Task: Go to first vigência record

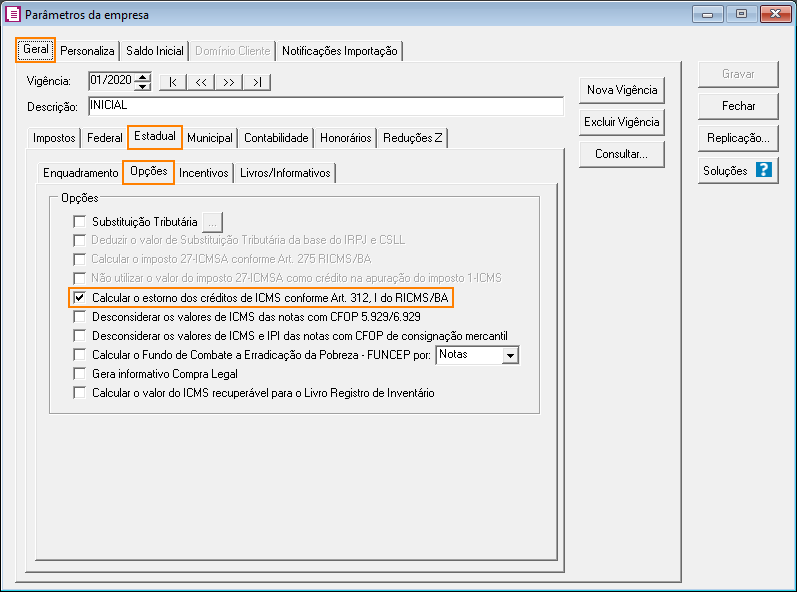Action: tap(173, 82)
